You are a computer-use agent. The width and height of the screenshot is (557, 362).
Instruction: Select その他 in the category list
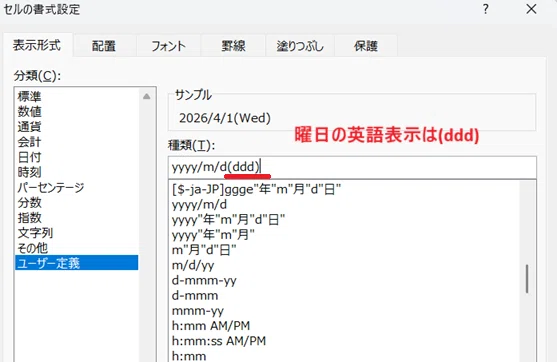tap(77, 248)
